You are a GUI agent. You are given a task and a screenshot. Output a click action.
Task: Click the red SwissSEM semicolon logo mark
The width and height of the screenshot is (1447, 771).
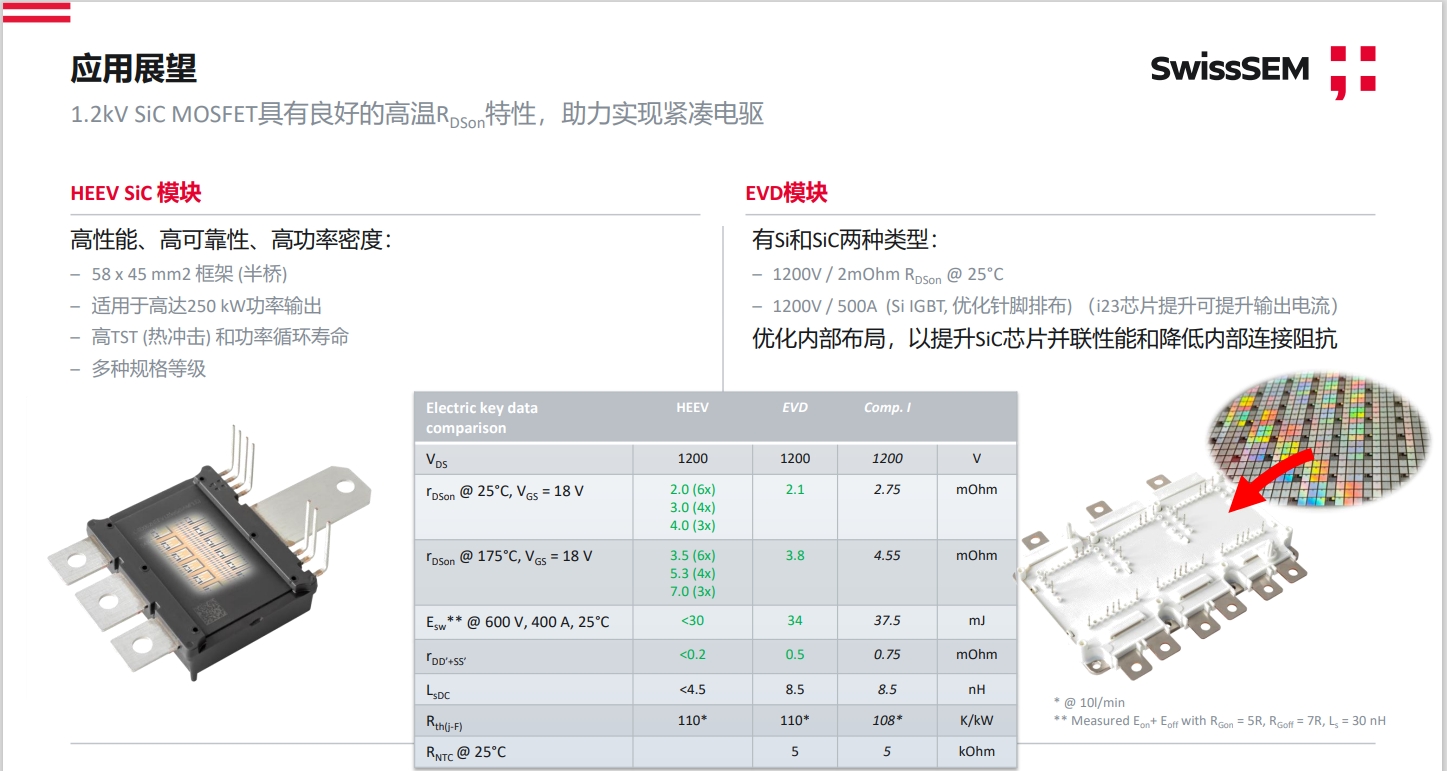(1352, 71)
